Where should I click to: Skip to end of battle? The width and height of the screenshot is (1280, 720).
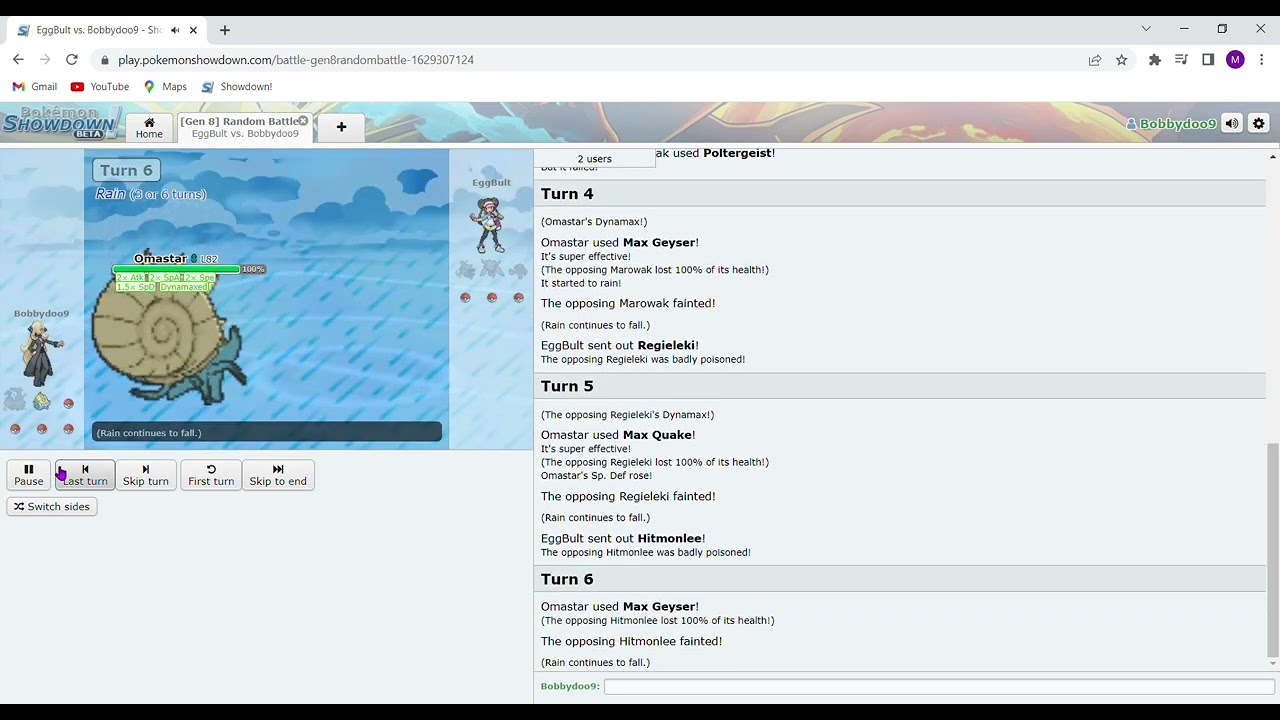pos(278,475)
